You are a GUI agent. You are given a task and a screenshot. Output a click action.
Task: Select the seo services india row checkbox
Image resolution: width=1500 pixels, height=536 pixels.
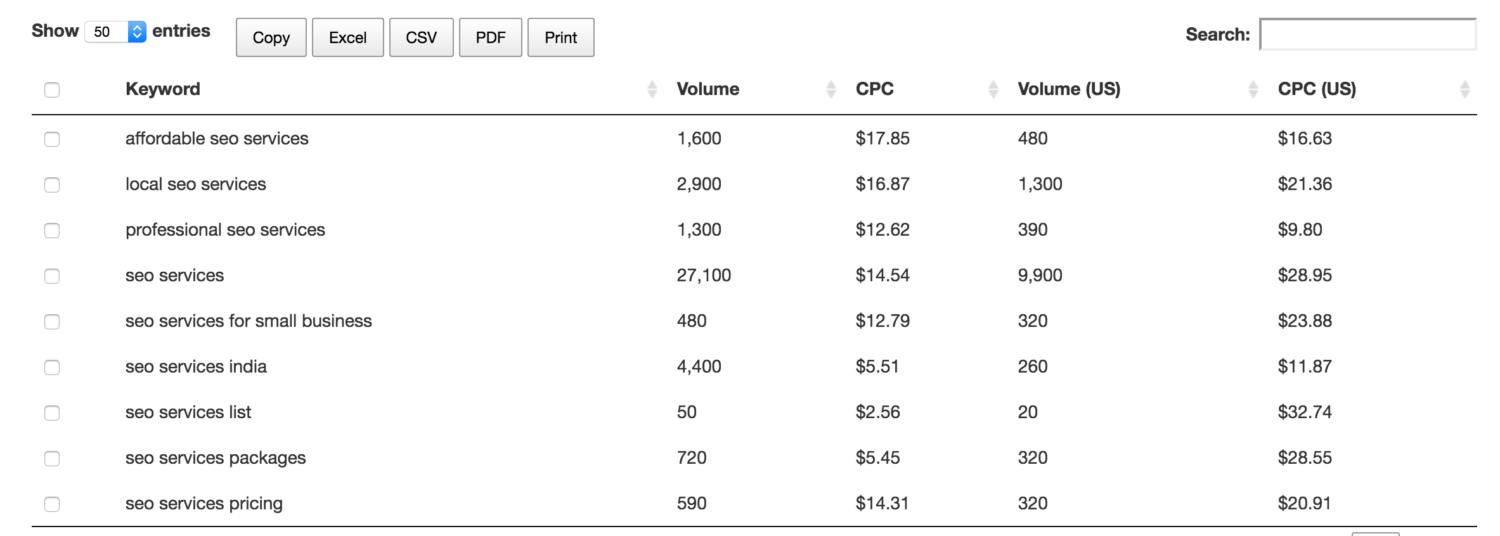52,367
